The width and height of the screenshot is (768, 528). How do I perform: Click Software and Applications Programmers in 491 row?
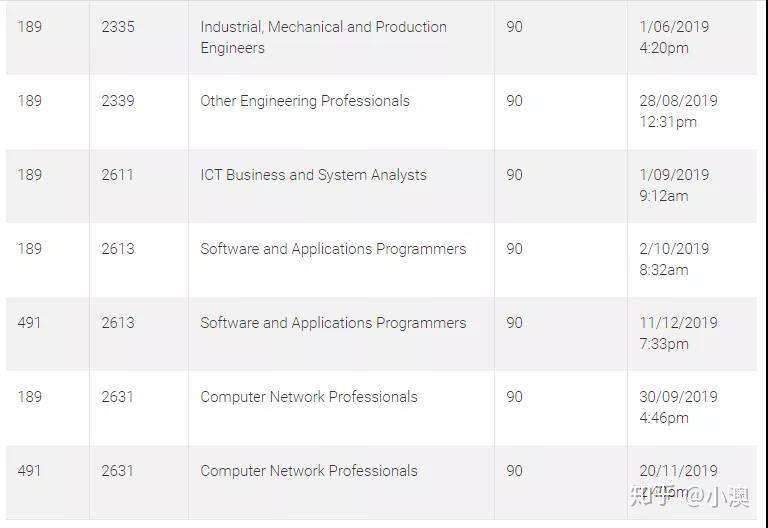coord(333,323)
